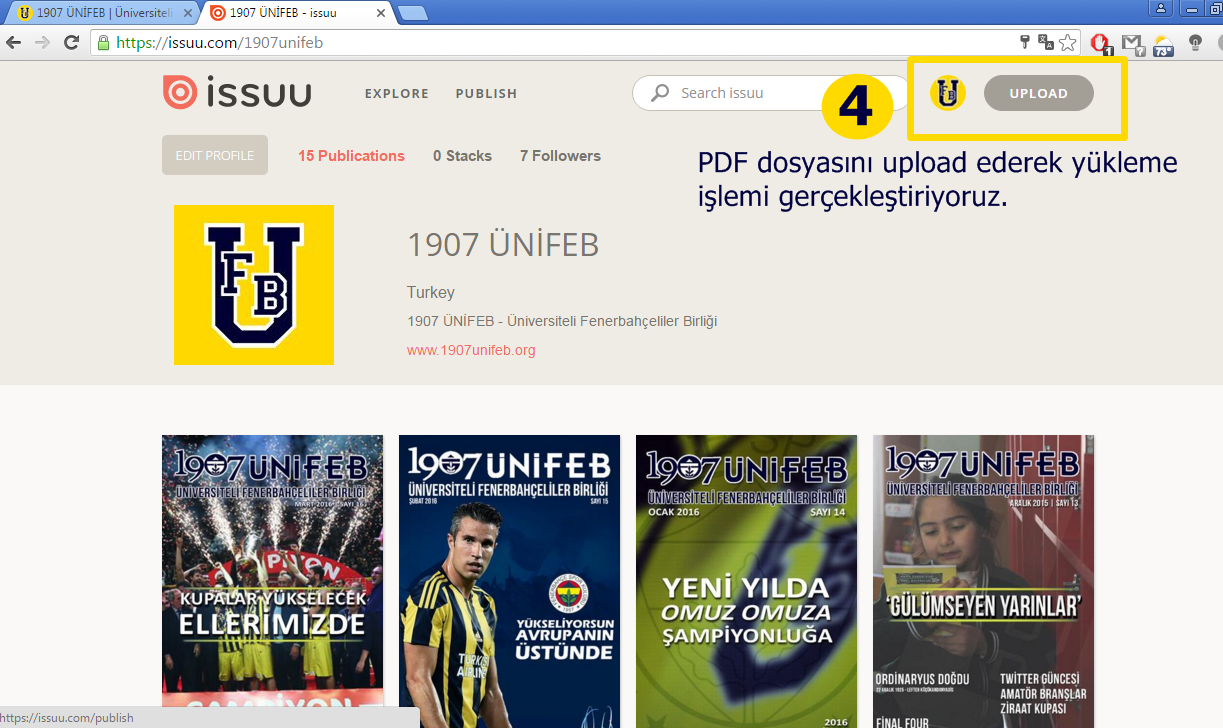Image resolution: width=1223 pixels, height=728 pixels.
Task: Click the Edit Profile button
Action: (215, 155)
